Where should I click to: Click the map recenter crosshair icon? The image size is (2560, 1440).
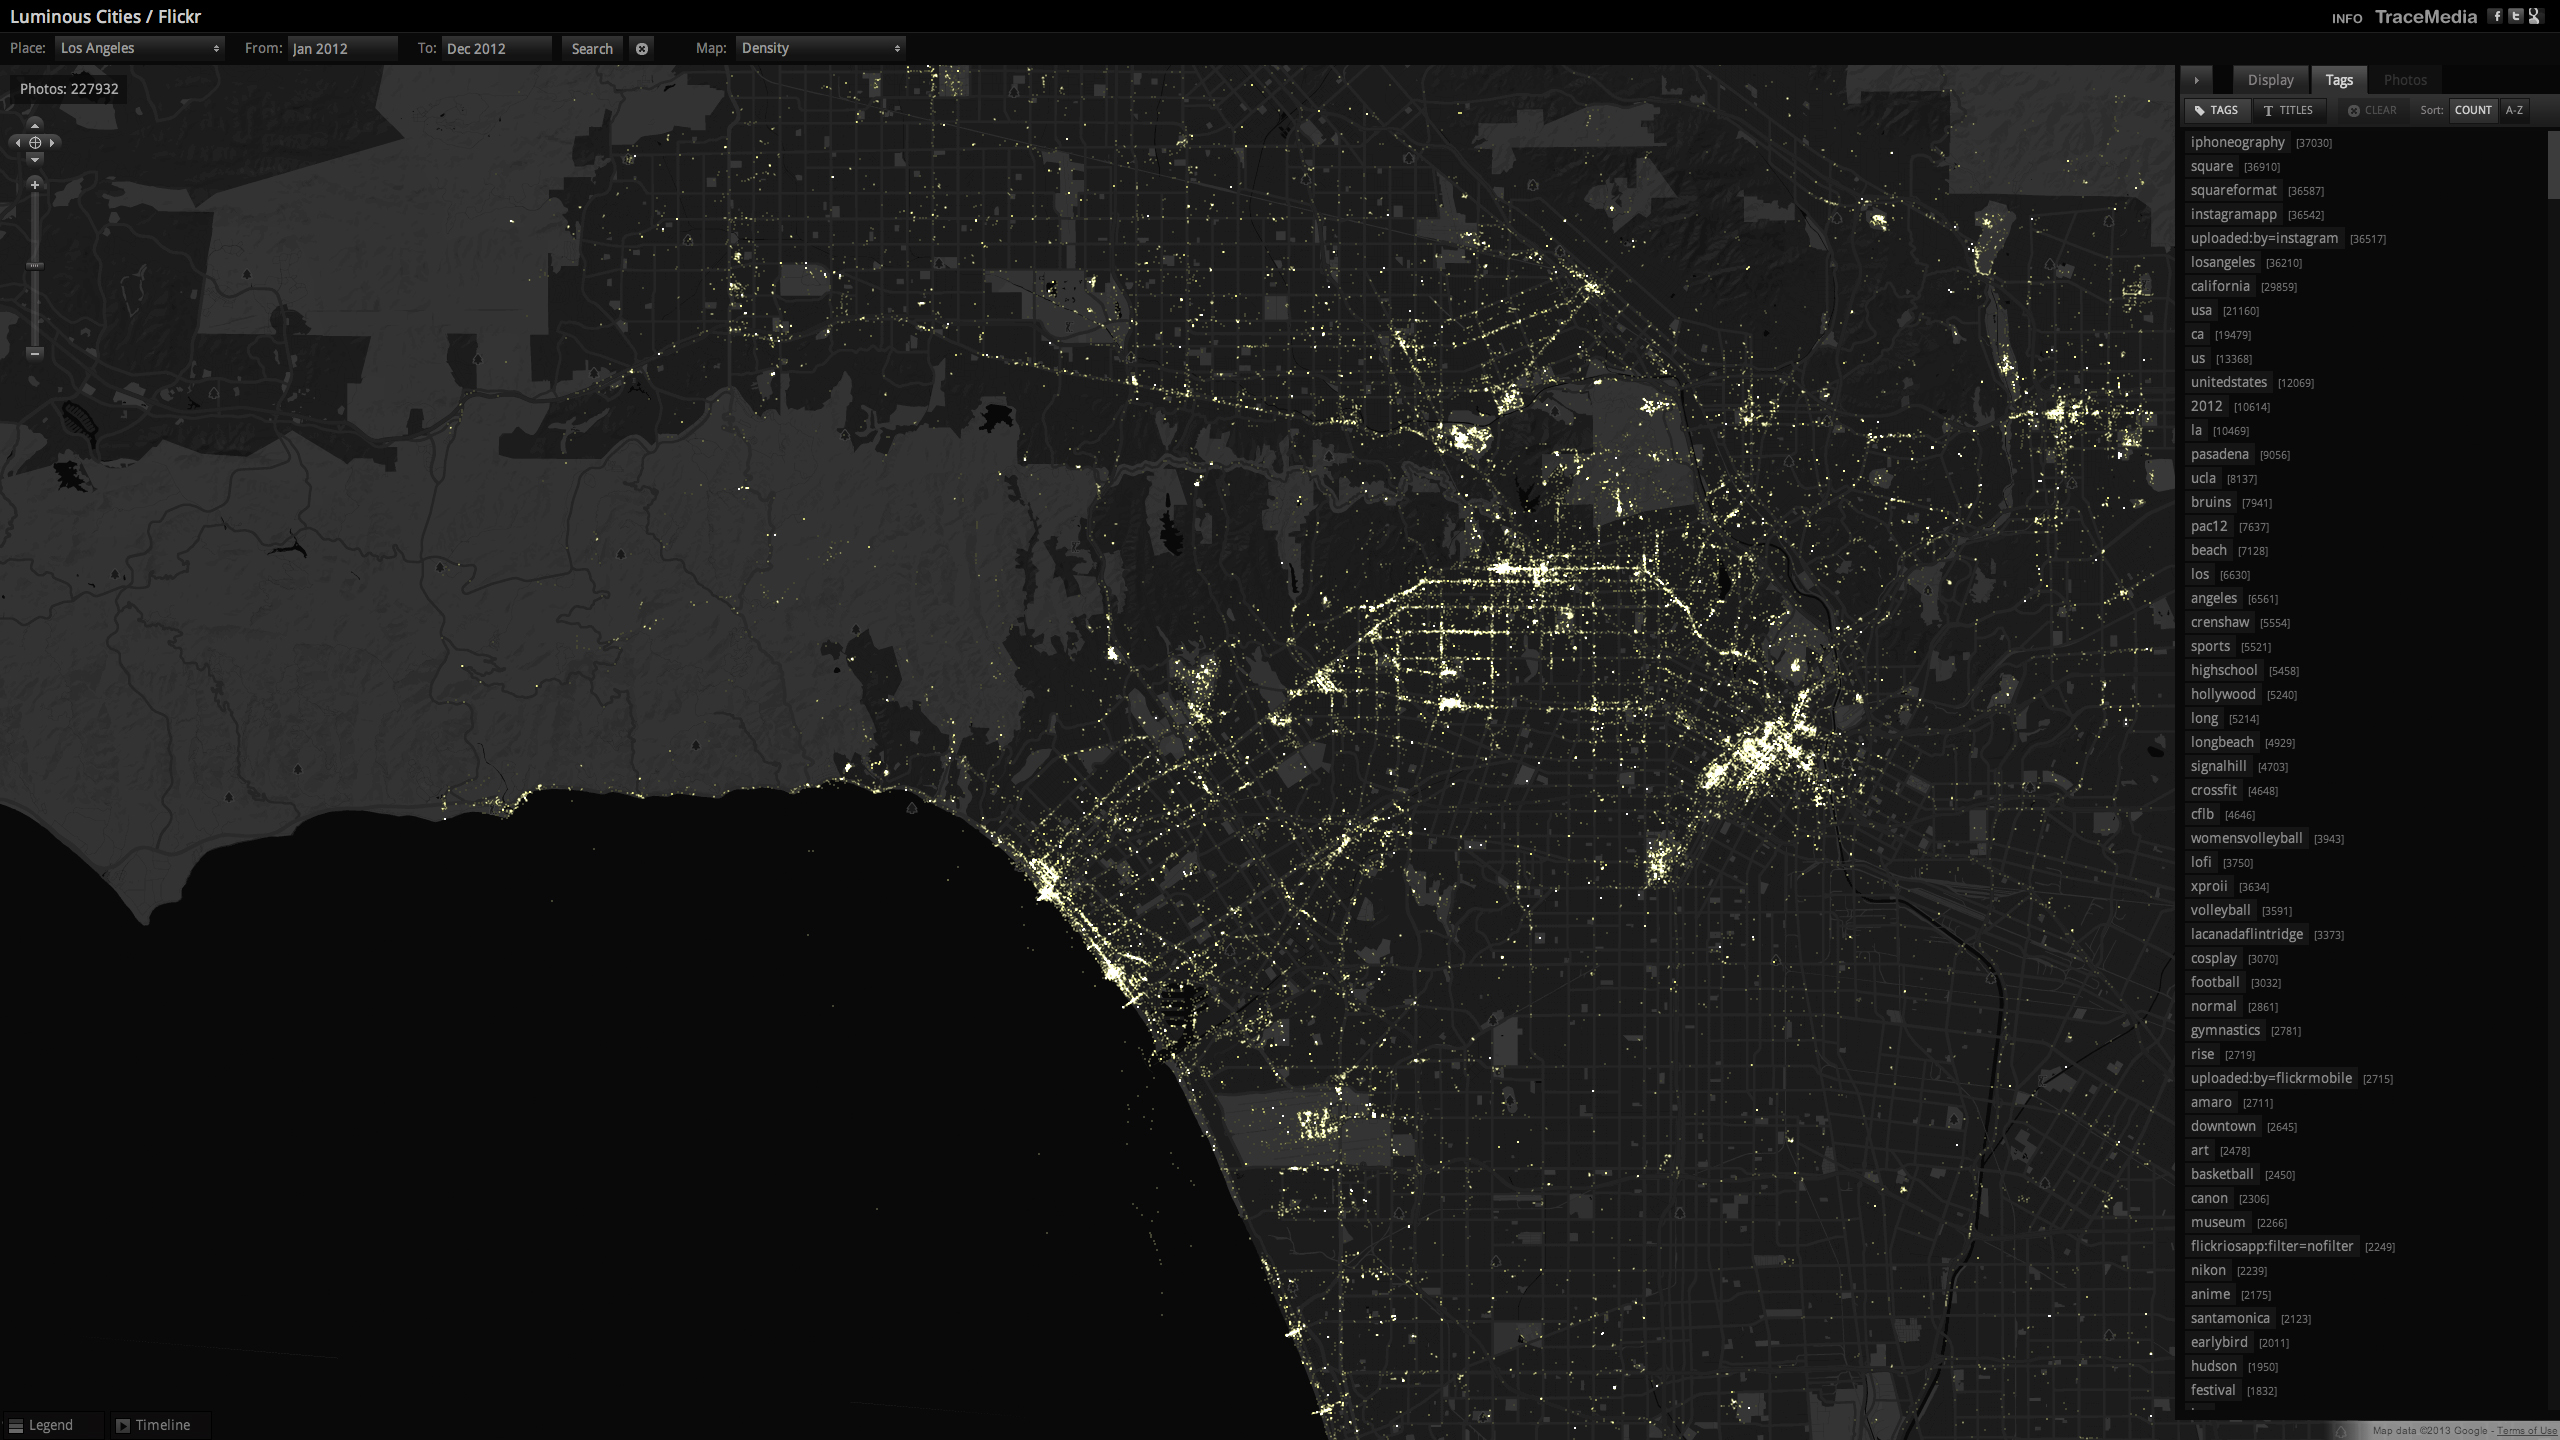[x=35, y=143]
